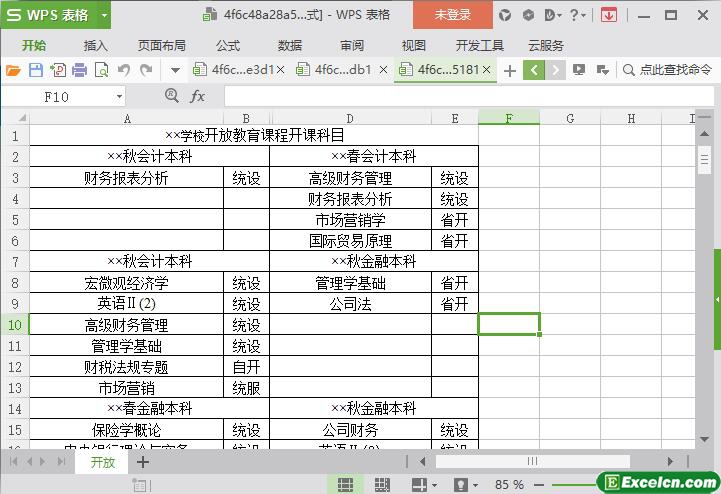Screen dimensions: 721x494
Task: Click the 85 % zoom level
Action: tap(509, 484)
